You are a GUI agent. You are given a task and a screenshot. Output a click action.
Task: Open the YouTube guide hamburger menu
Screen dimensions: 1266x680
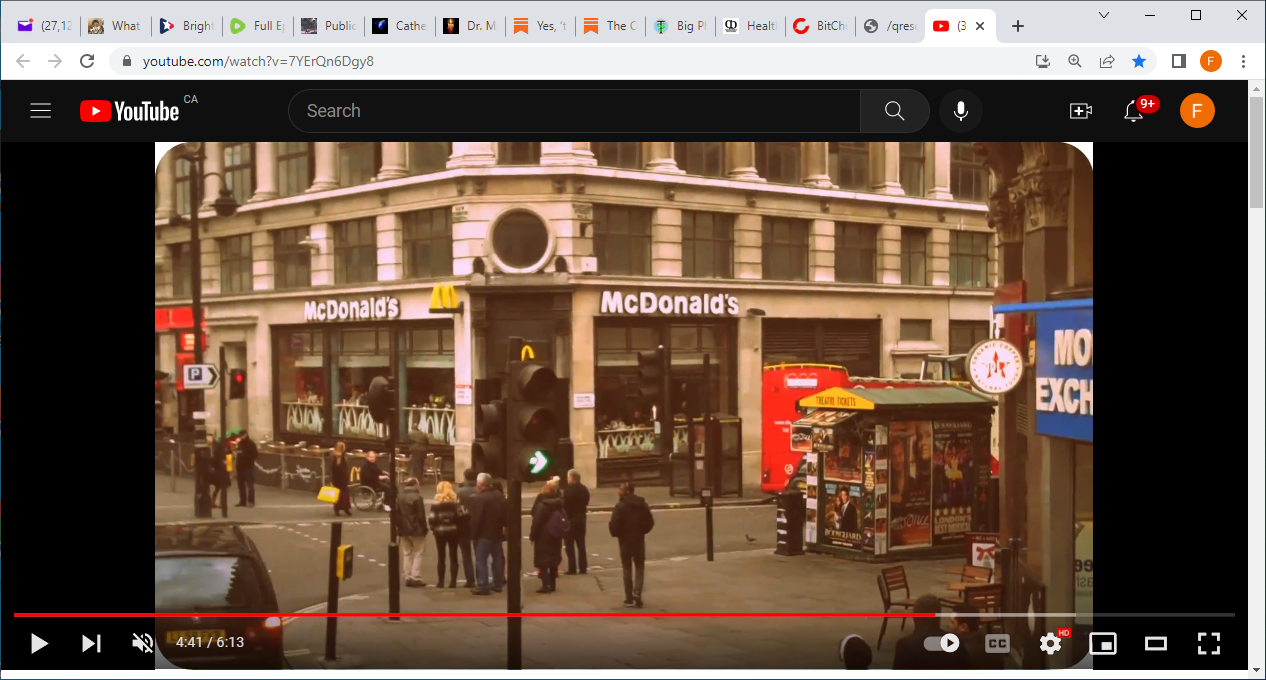[40, 111]
